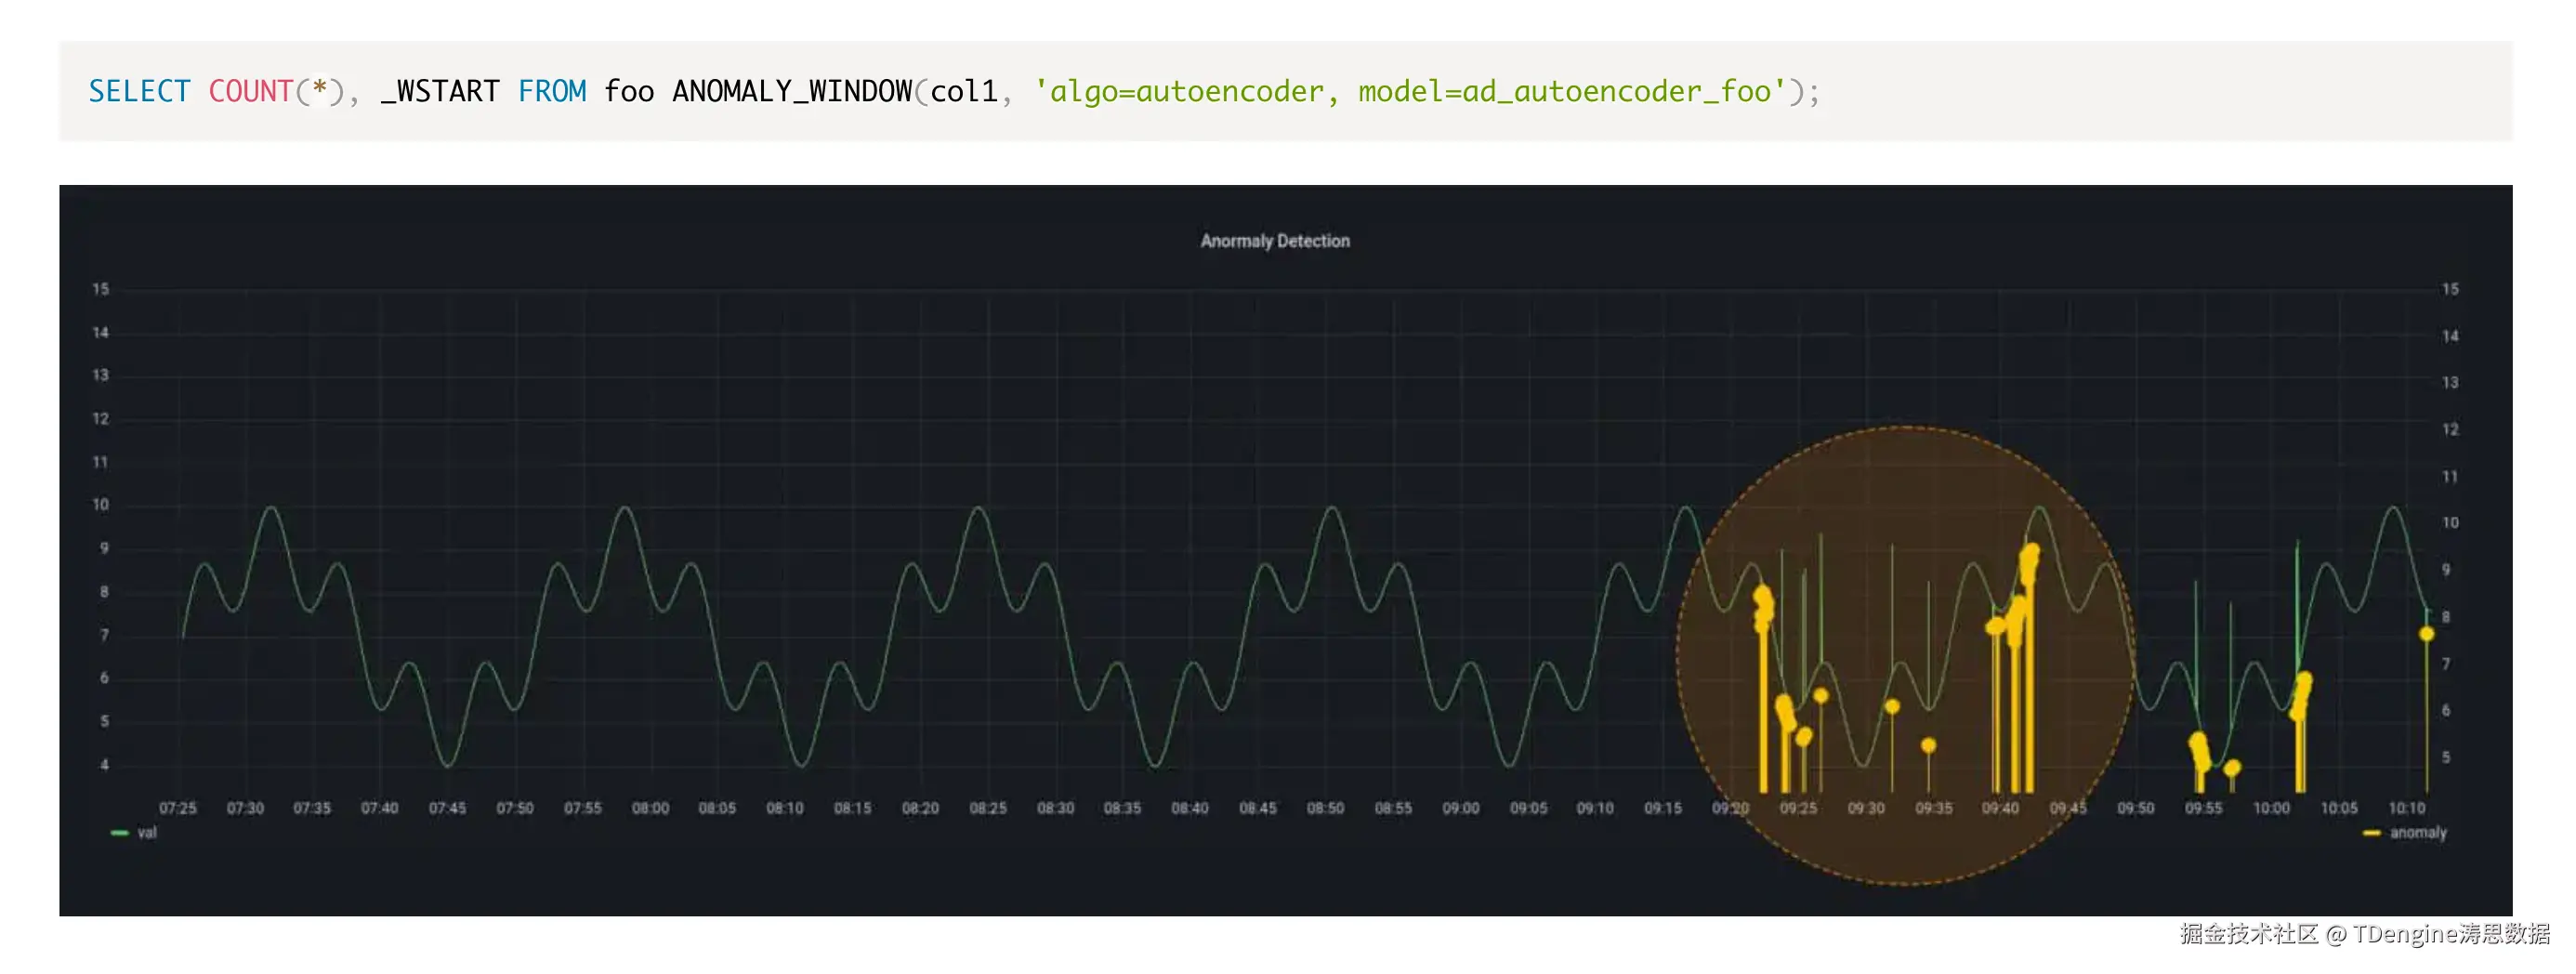The width and height of the screenshot is (2576, 974).
Task: Click the SELECT keyword in the query
Action: coord(140,91)
